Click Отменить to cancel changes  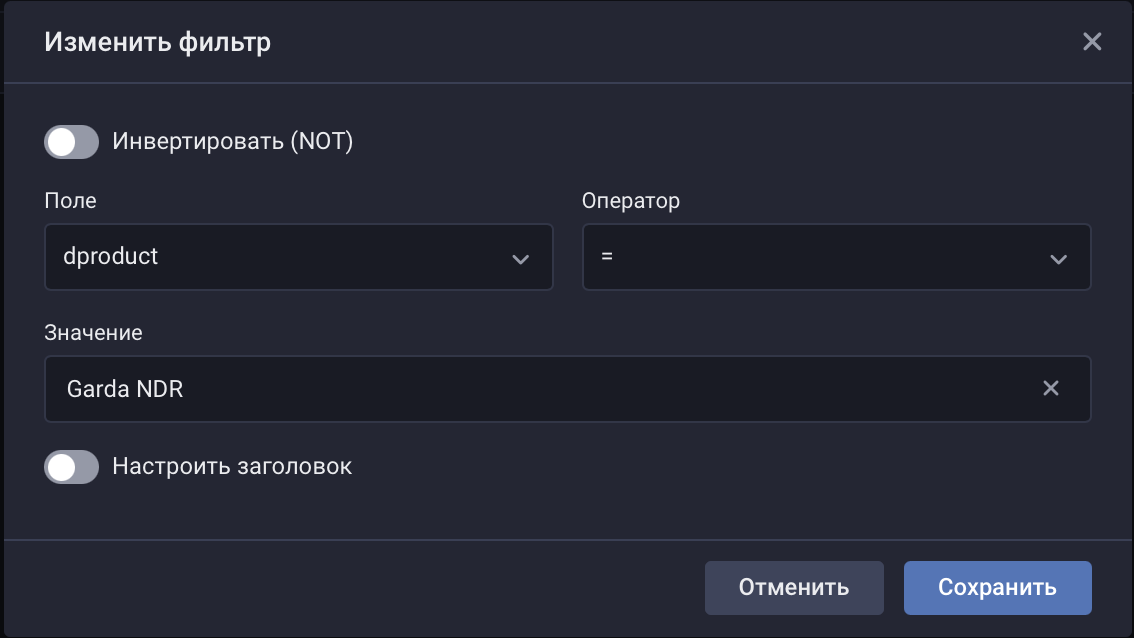[794, 588]
